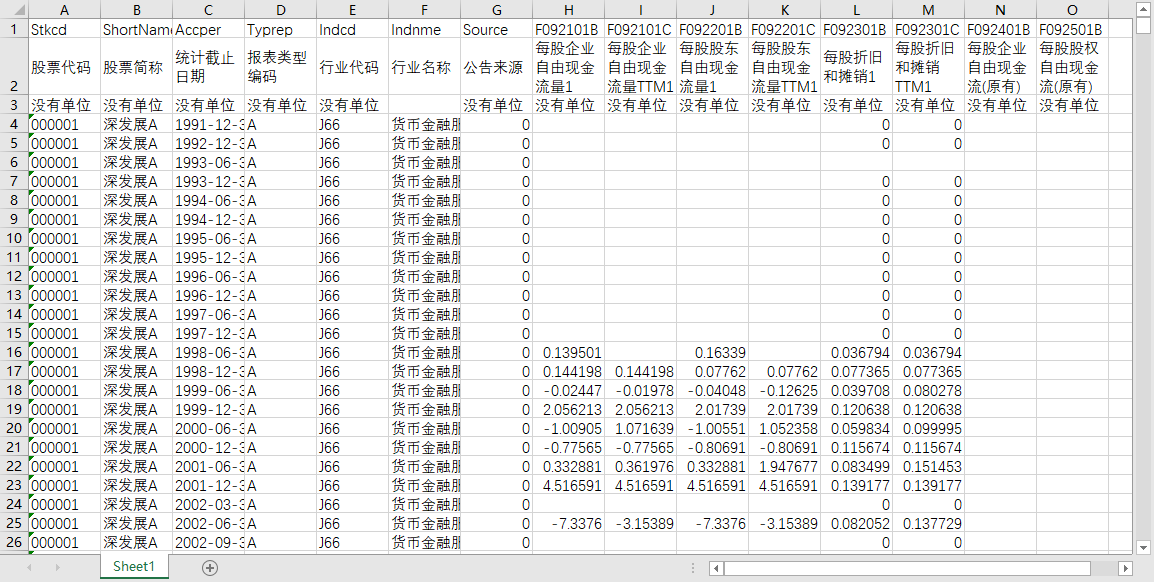Image resolution: width=1154 pixels, height=582 pixels.
Task: Select row 16 header
Action: point(14,352)
